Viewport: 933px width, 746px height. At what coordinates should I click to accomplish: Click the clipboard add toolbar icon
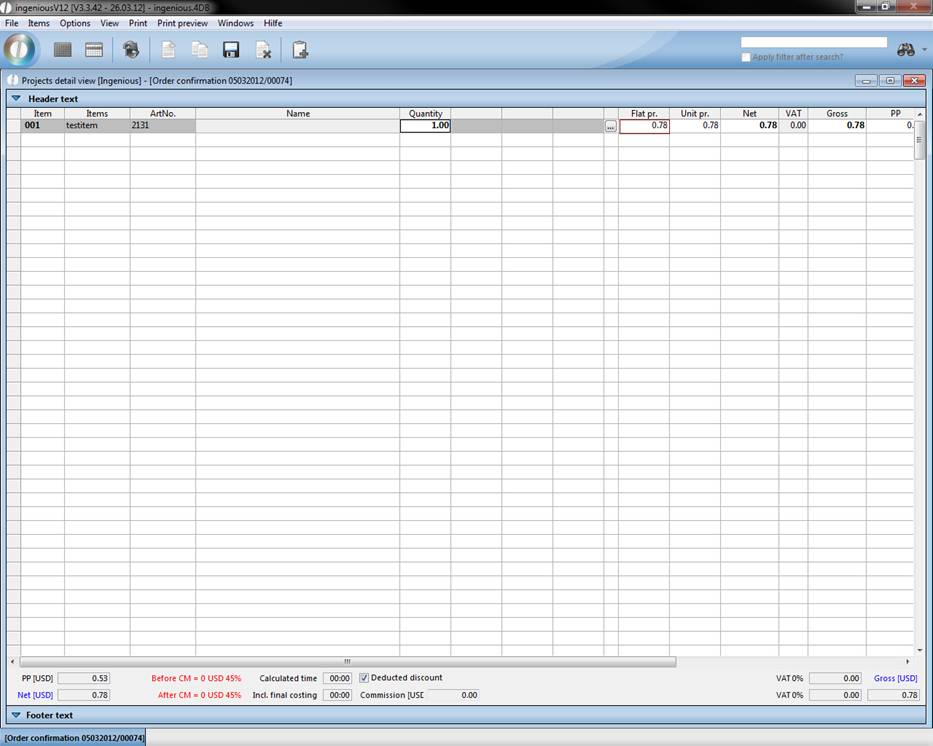(x=300, y=50)
